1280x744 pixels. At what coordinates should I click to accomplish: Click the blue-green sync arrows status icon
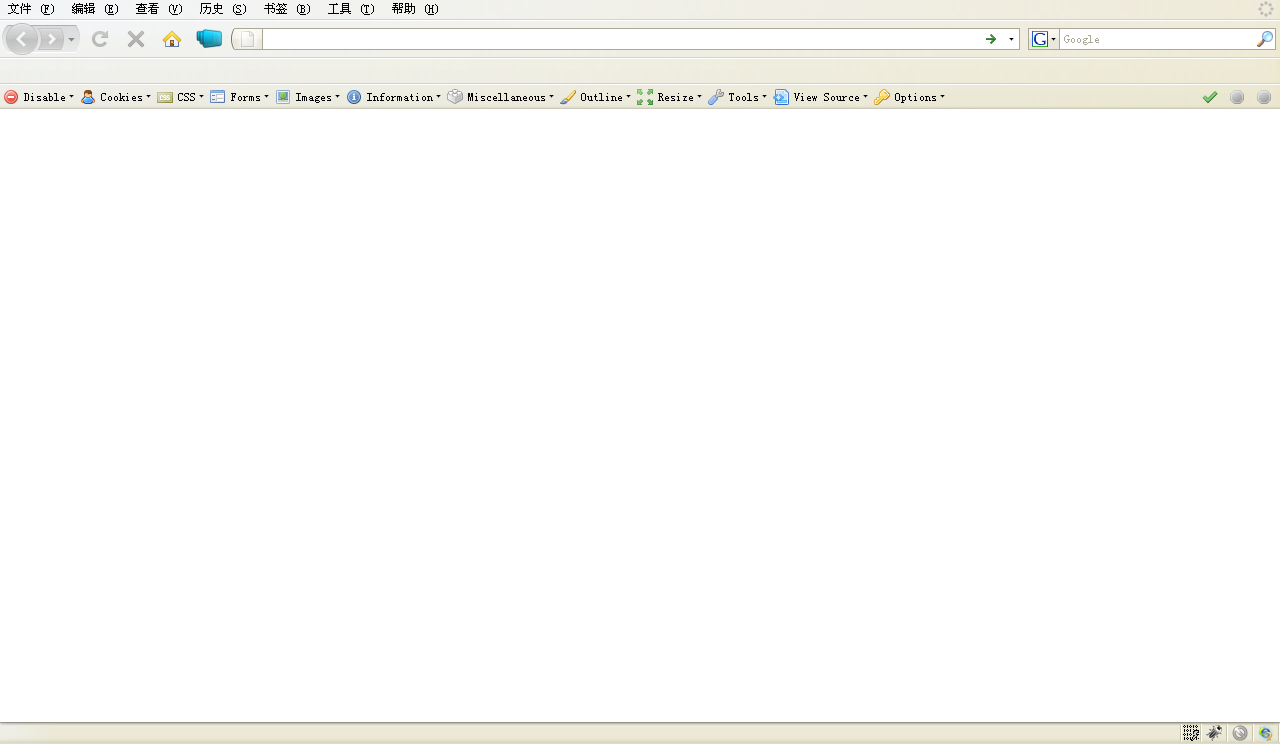click(1265, 733)
